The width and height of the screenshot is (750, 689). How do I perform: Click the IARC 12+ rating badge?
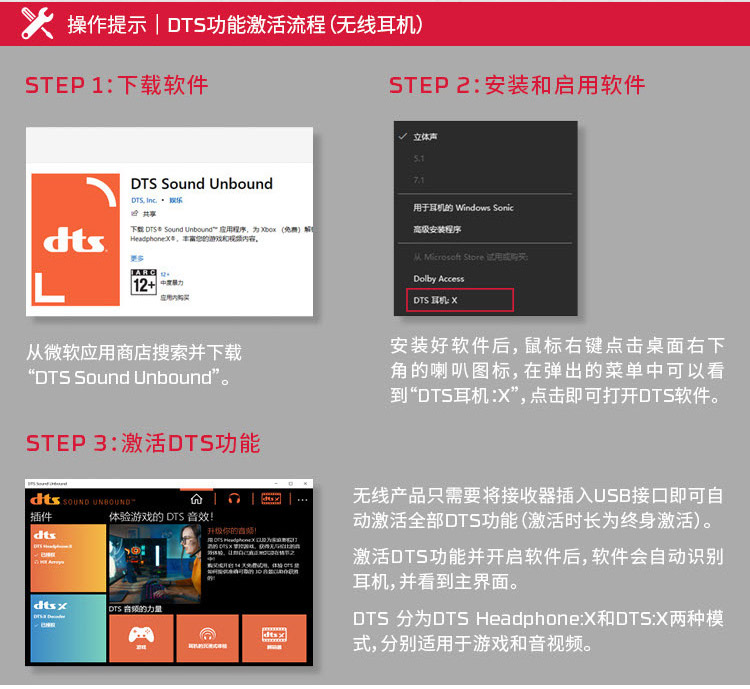(x=143, y=282)
